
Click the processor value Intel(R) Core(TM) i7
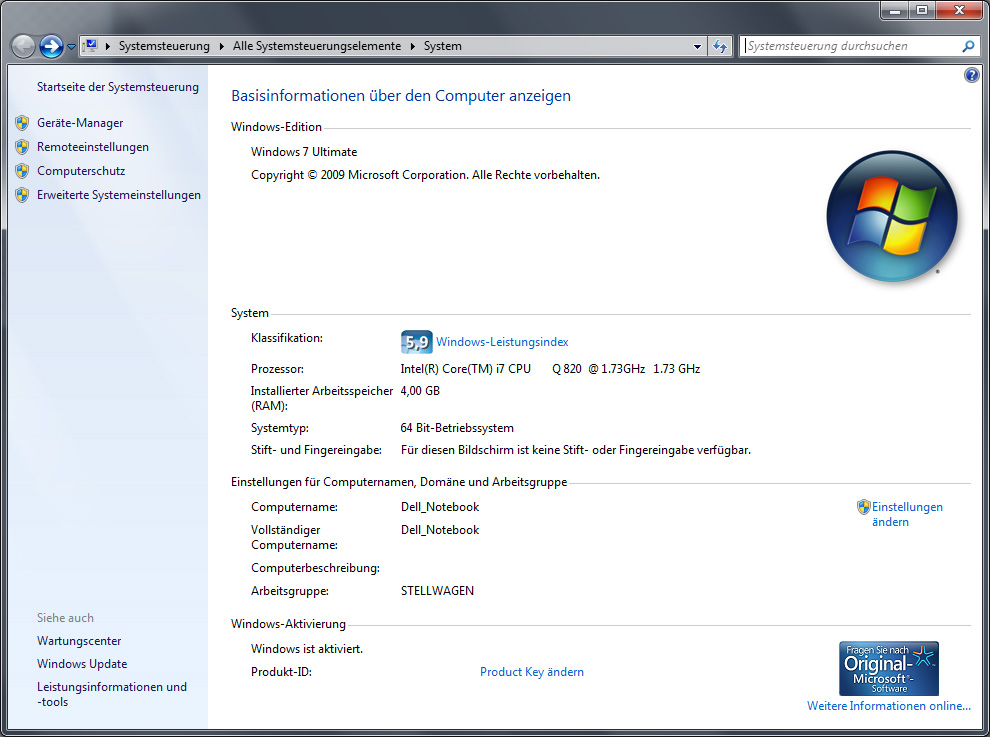550,369
